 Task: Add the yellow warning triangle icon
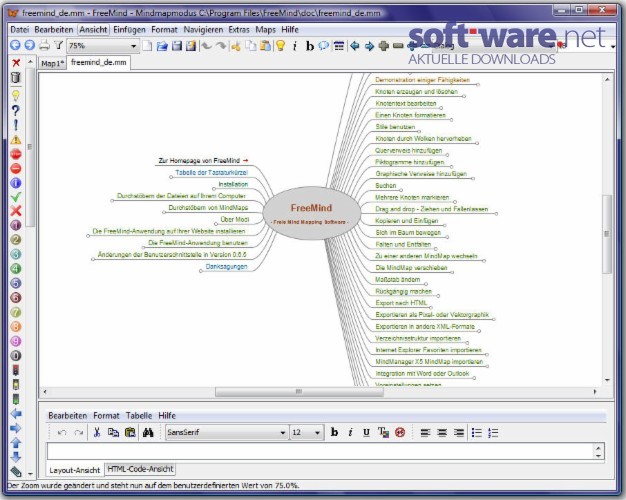pyautogui.click(x=16, y=139)
